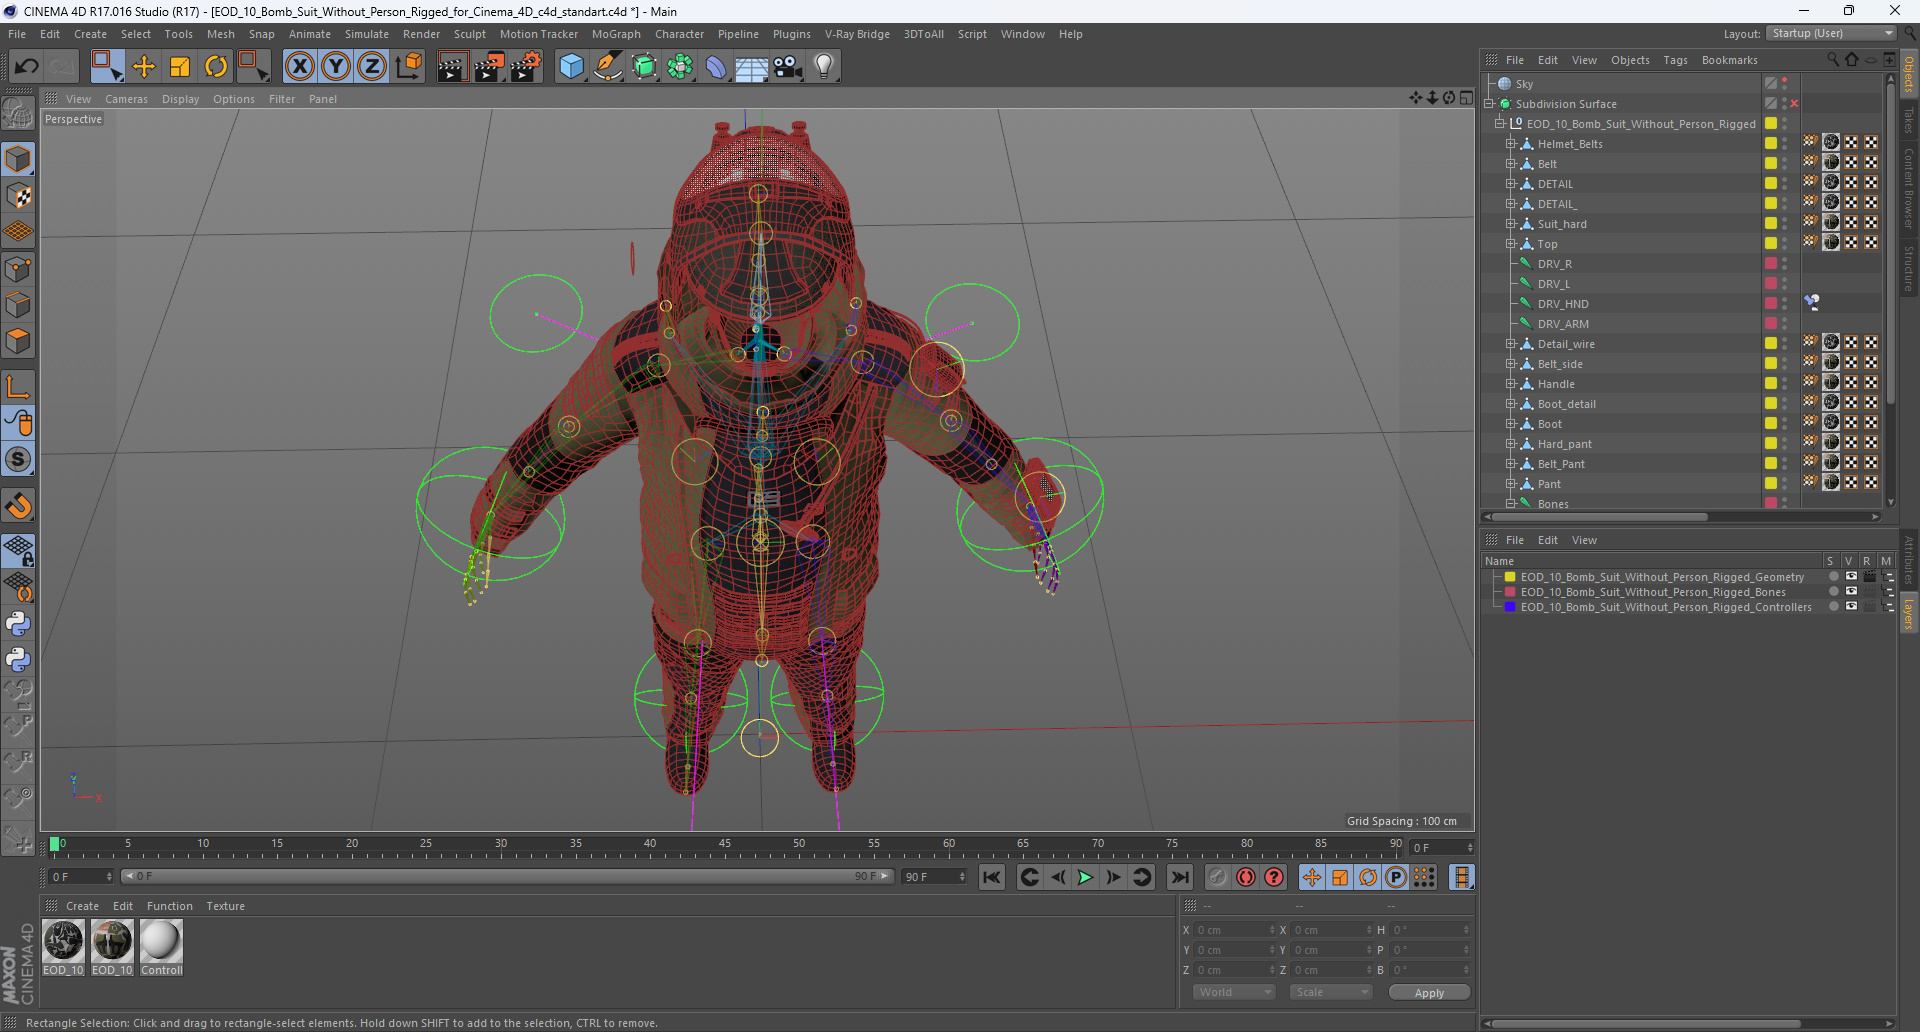Select the Scale tool

tap(180, 67)
